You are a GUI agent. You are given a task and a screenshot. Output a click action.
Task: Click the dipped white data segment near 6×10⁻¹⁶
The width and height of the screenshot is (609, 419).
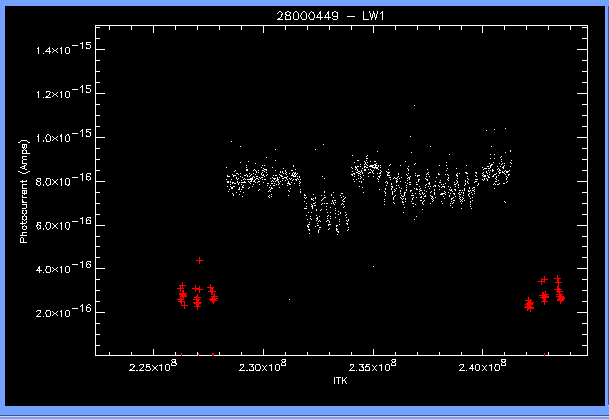(326, 214)
